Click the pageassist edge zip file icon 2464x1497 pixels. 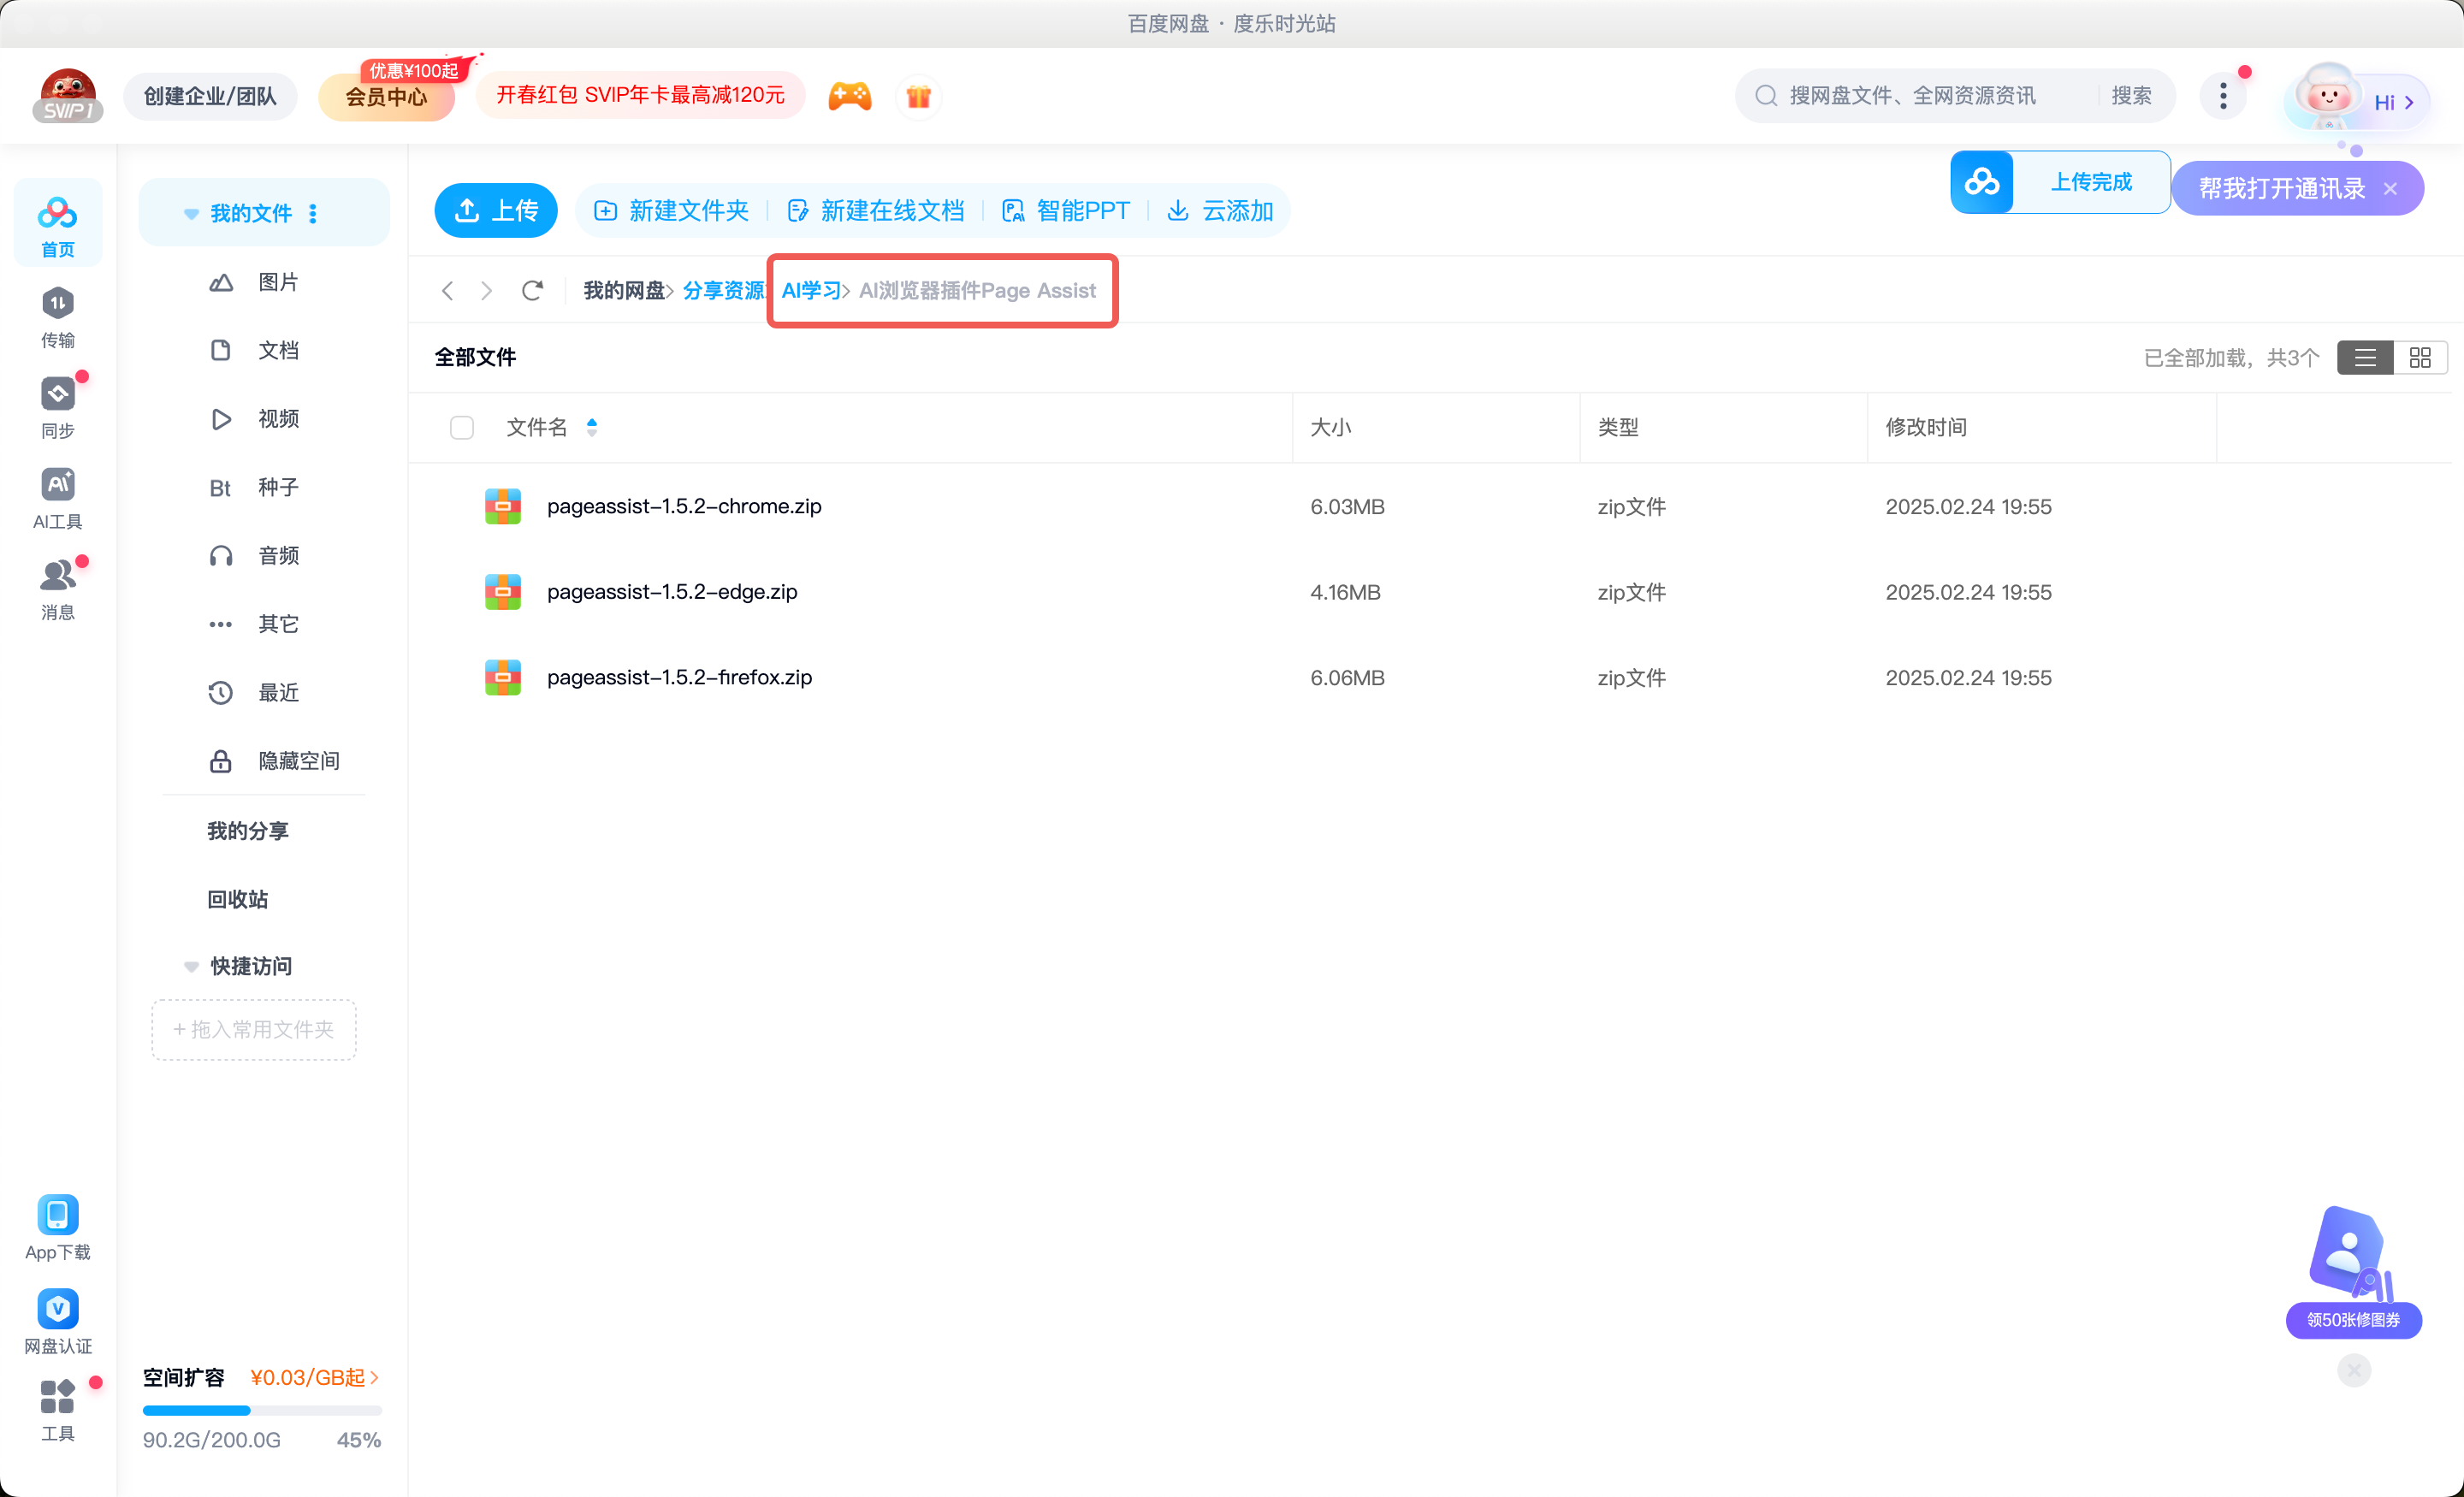click(502, 592)
